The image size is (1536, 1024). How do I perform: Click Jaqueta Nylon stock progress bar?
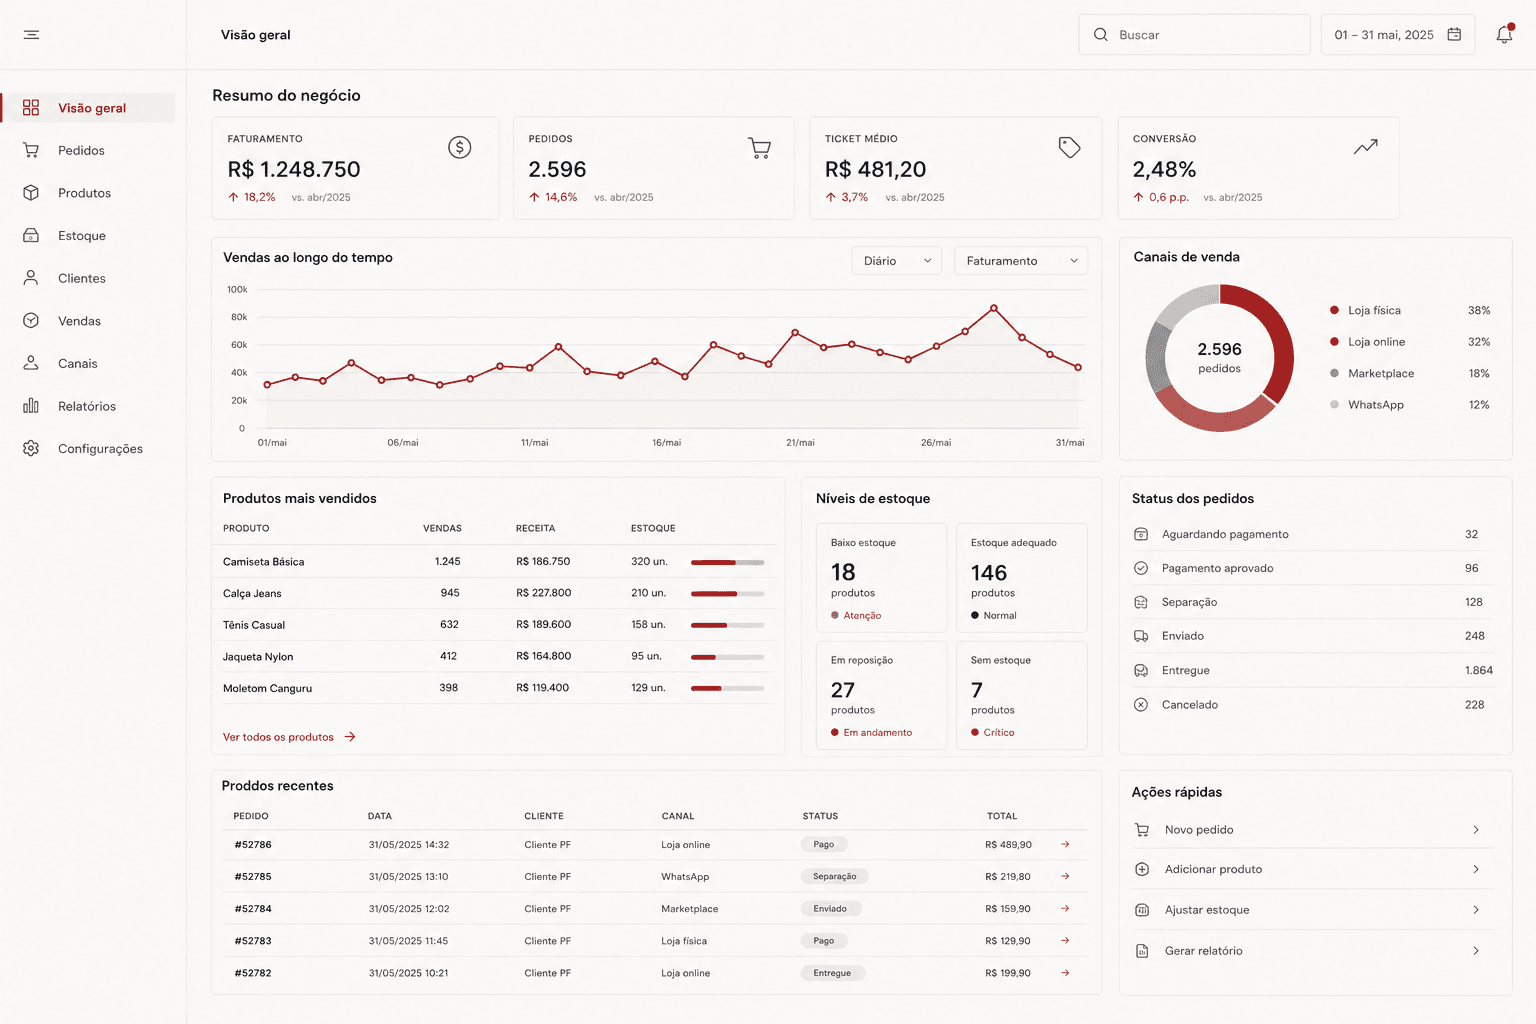pyautogui.click(x=728, y=657)
